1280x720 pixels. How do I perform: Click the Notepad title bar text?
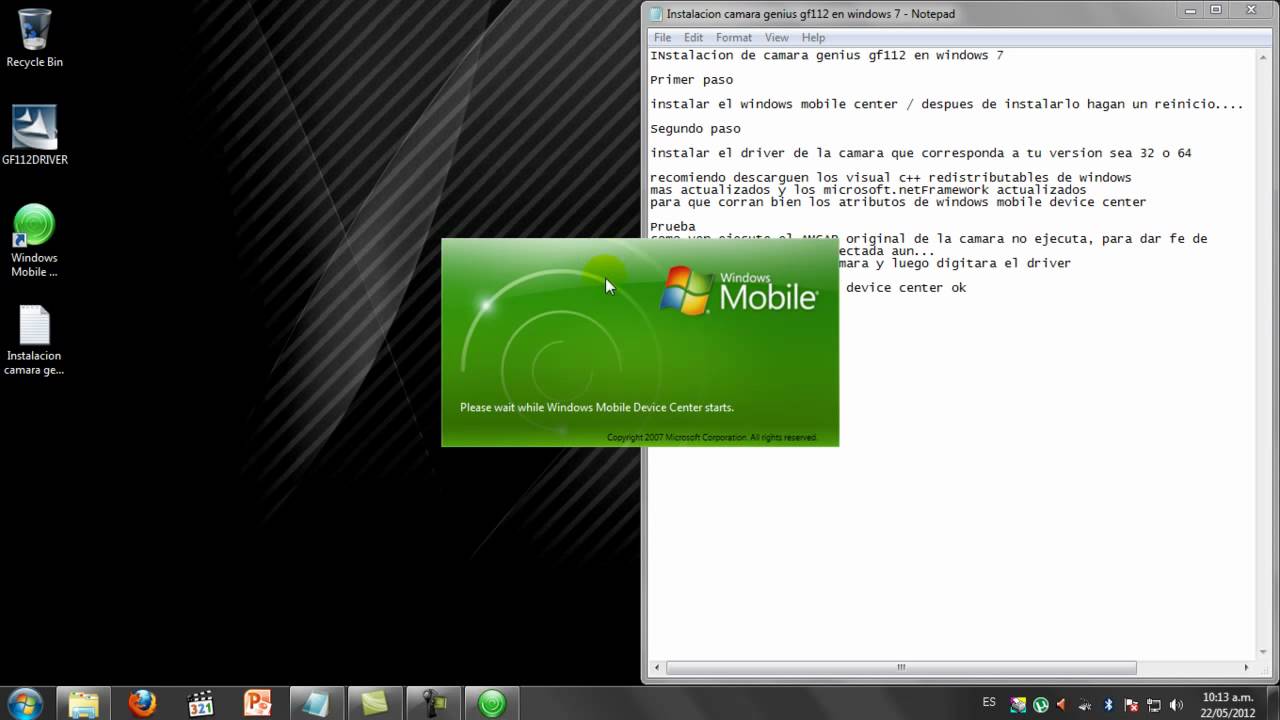click(811, 14)
